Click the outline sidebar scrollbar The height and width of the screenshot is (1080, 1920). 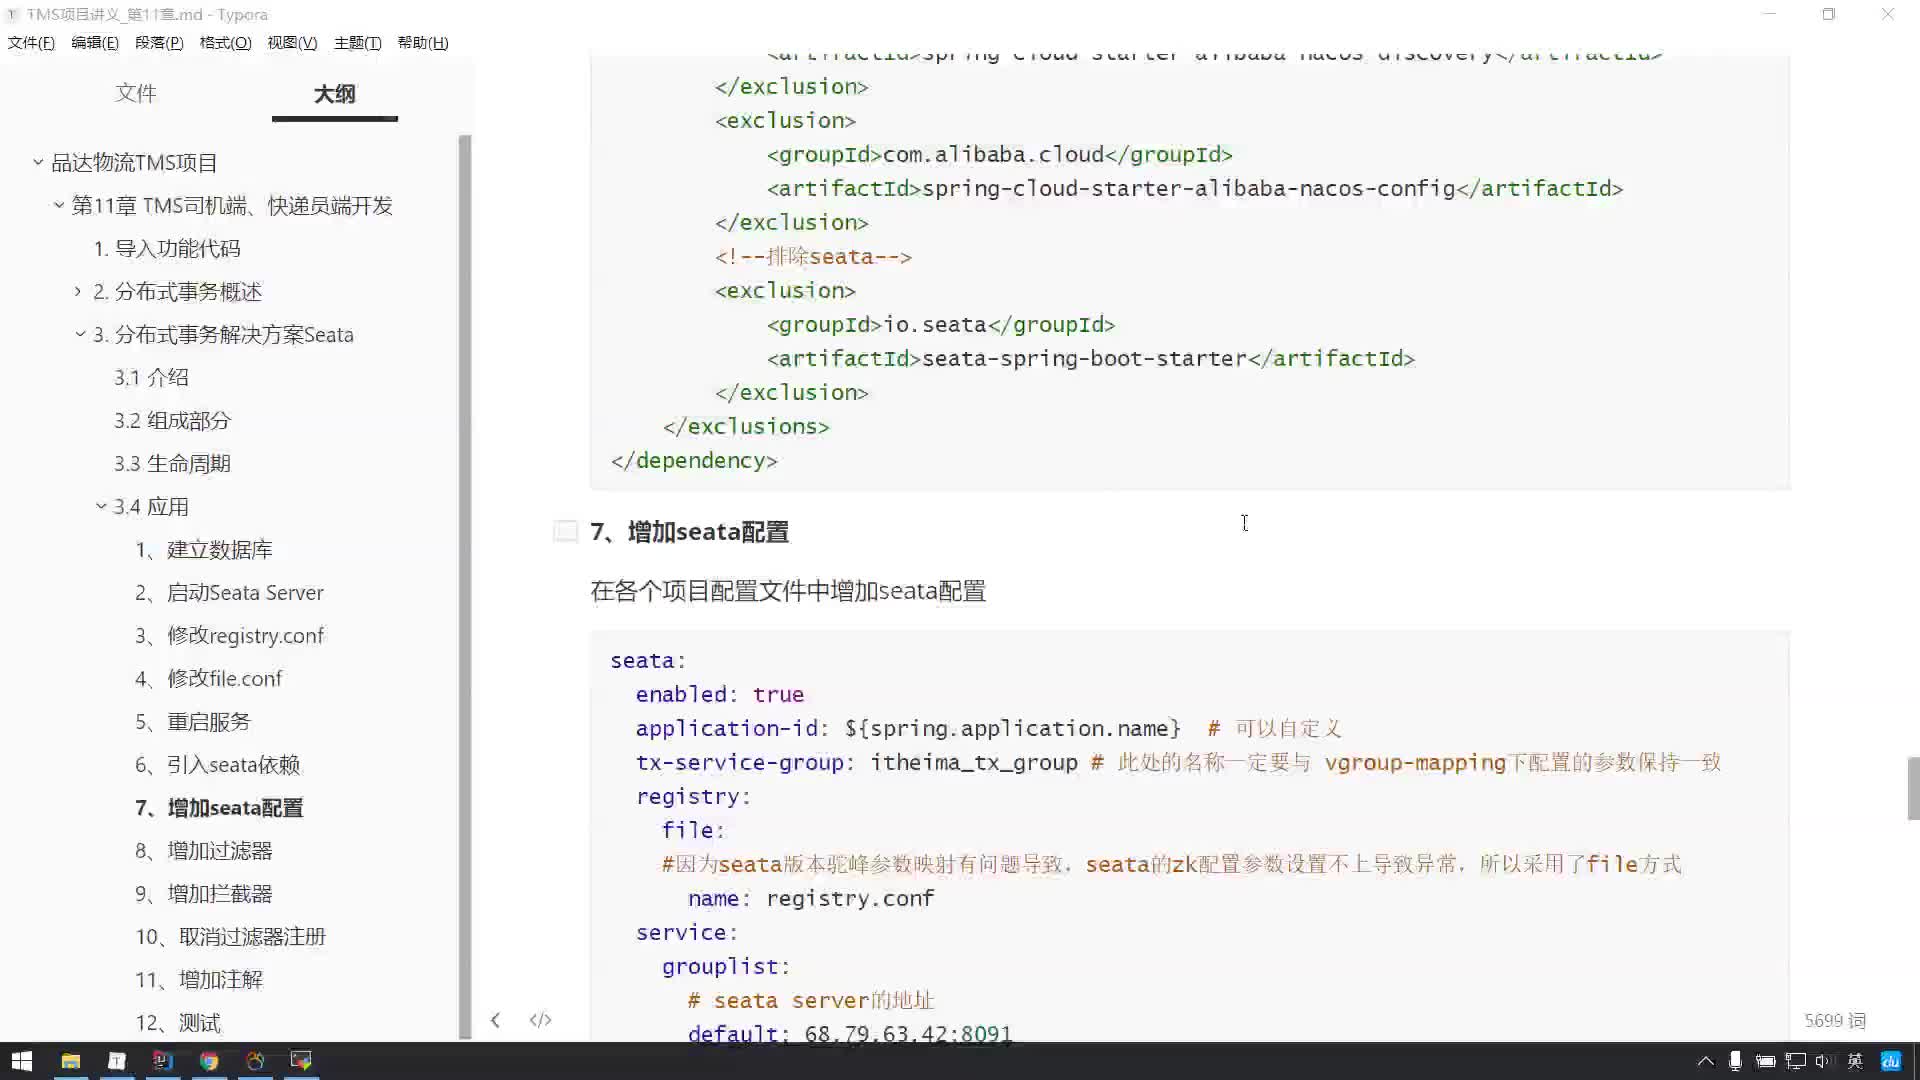click(x=464, y=587)
